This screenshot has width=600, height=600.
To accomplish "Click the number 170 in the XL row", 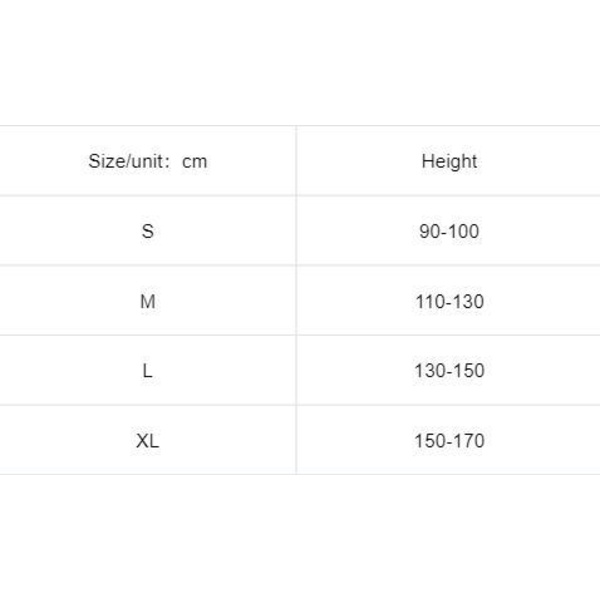I will 469,441.
